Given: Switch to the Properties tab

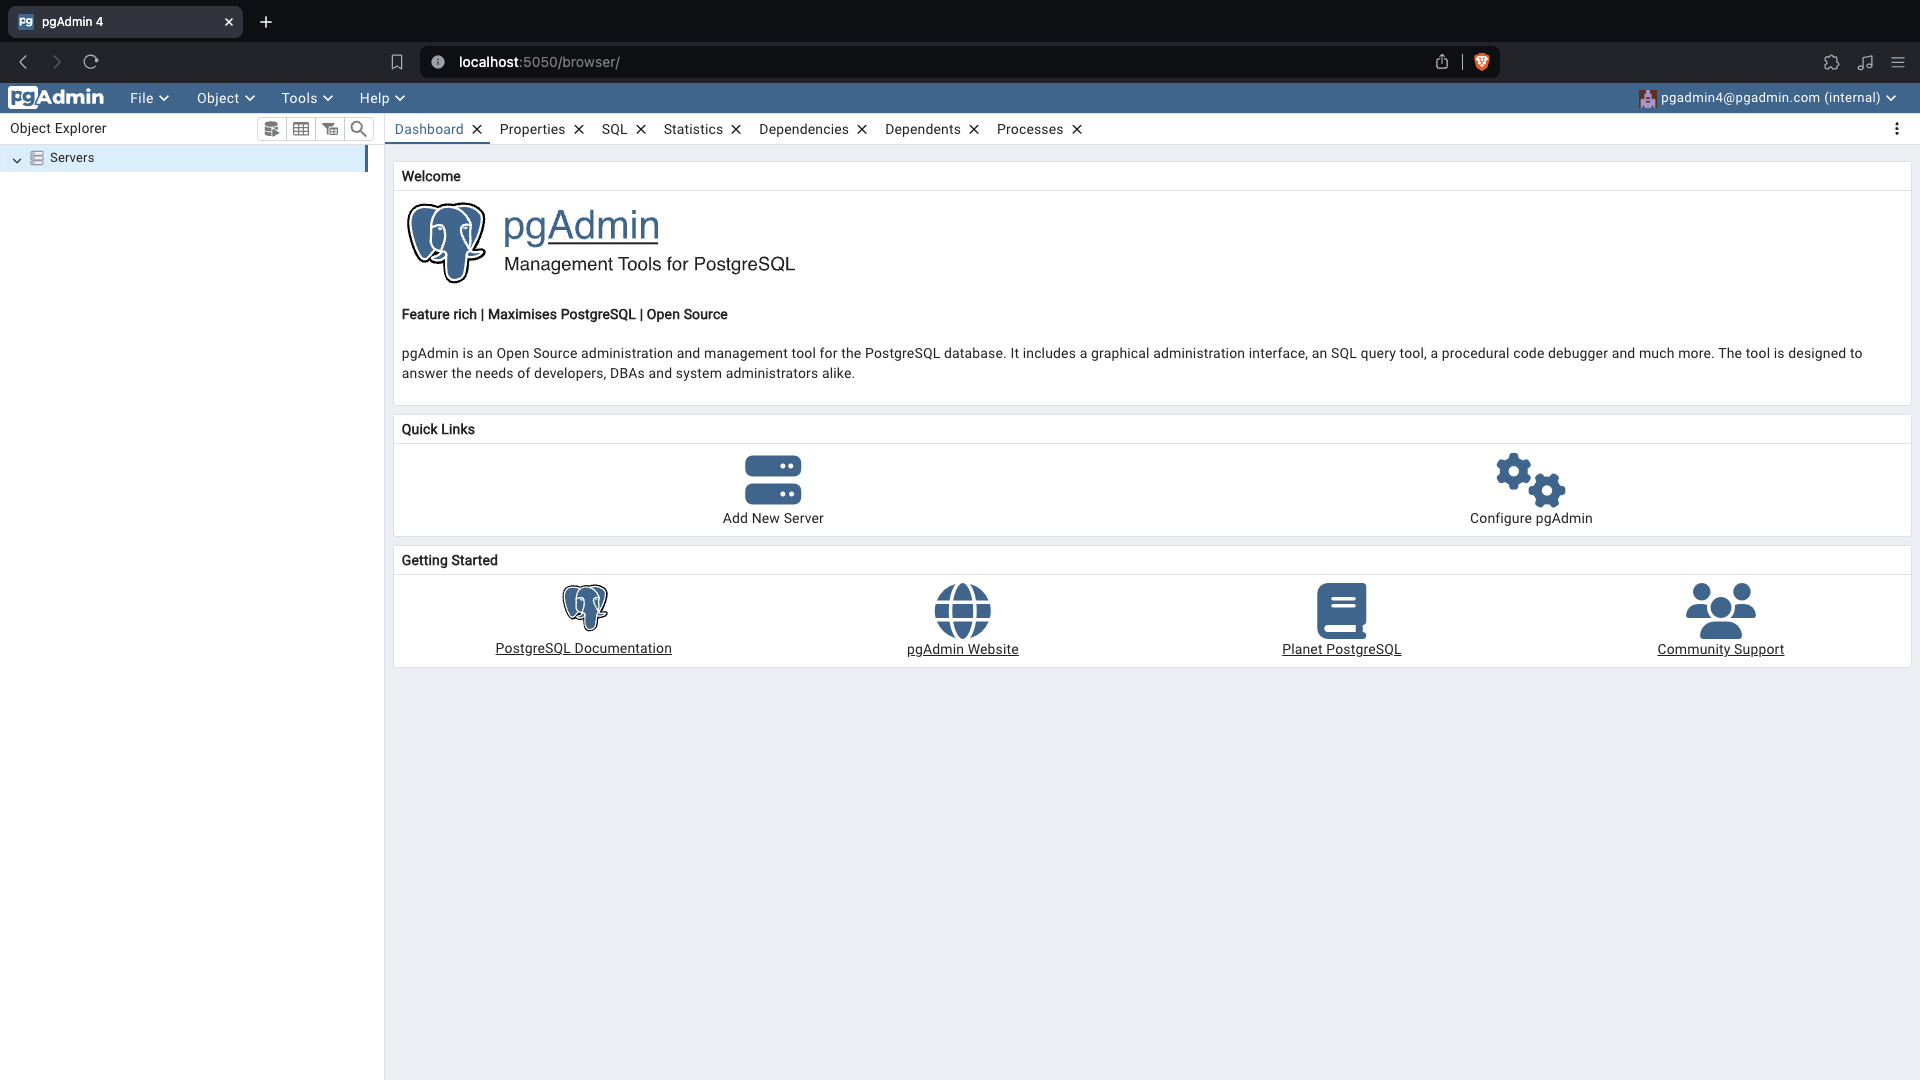Looking at the screenshot, I should (531, 128).
